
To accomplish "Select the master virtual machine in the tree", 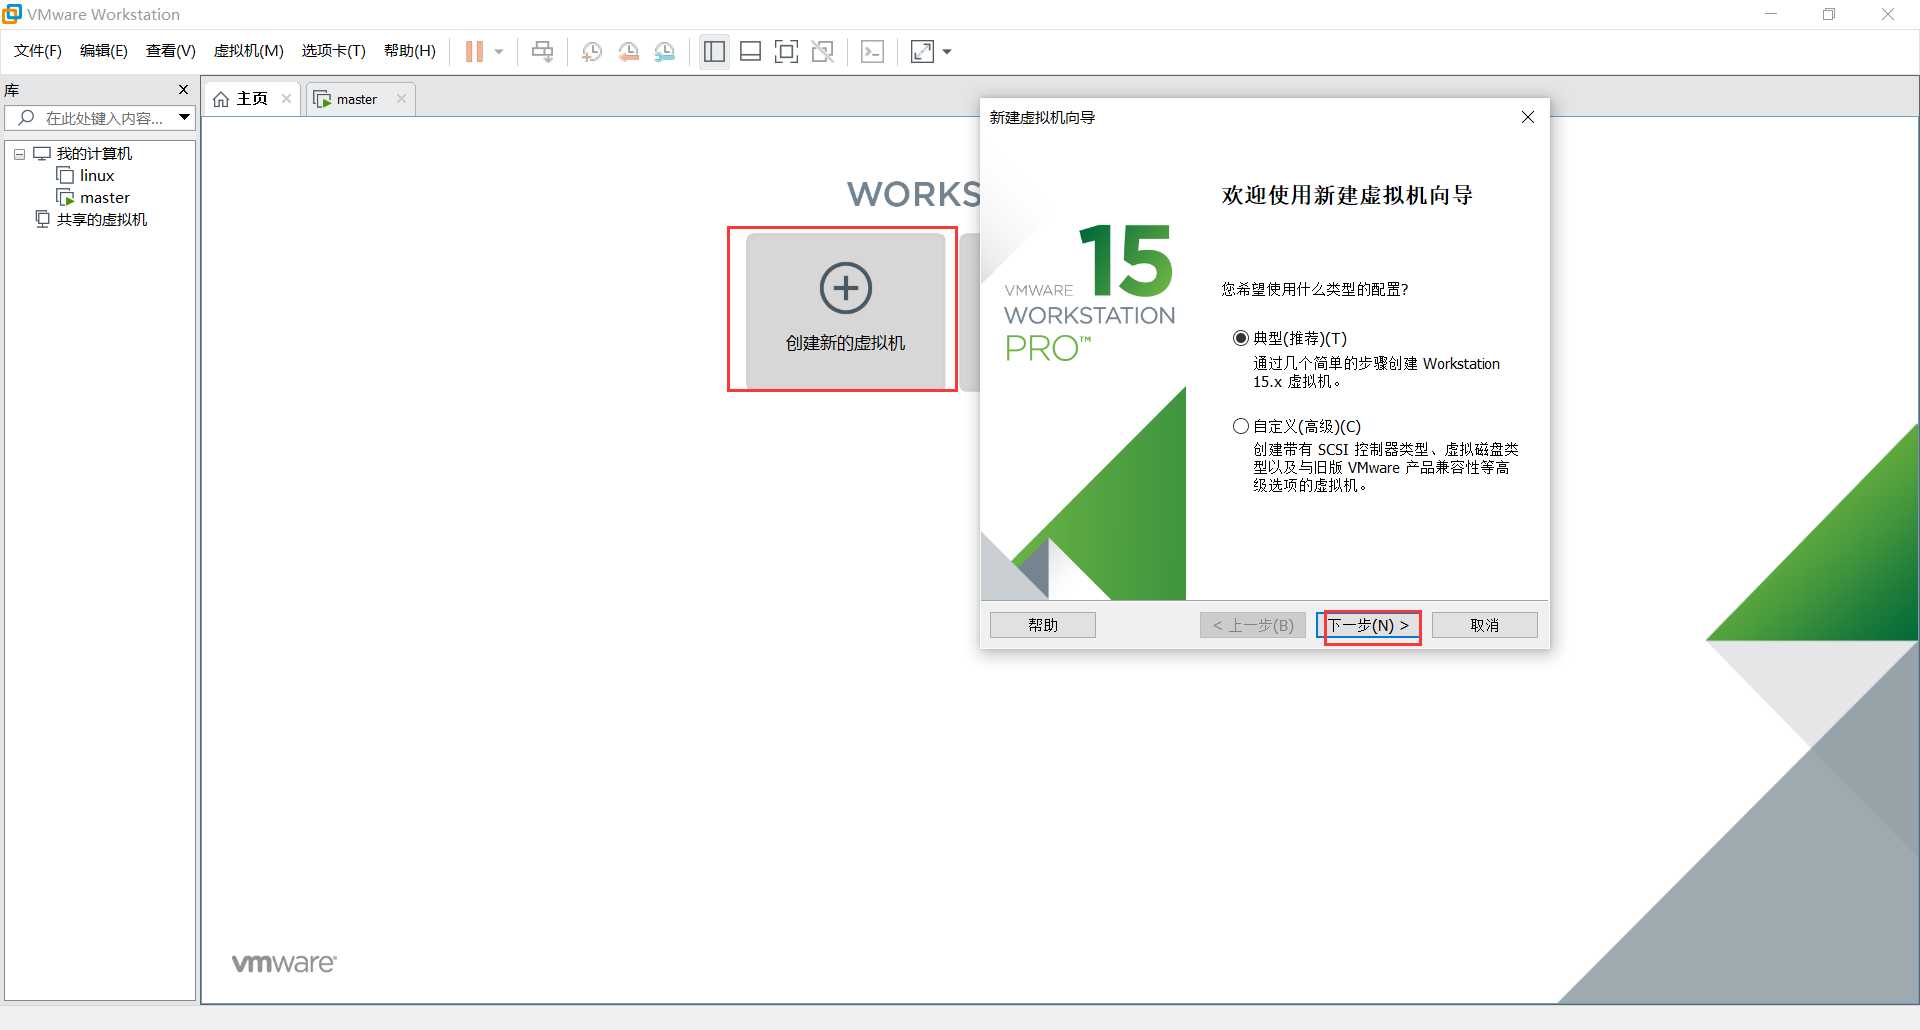I will tap(105, 198).
